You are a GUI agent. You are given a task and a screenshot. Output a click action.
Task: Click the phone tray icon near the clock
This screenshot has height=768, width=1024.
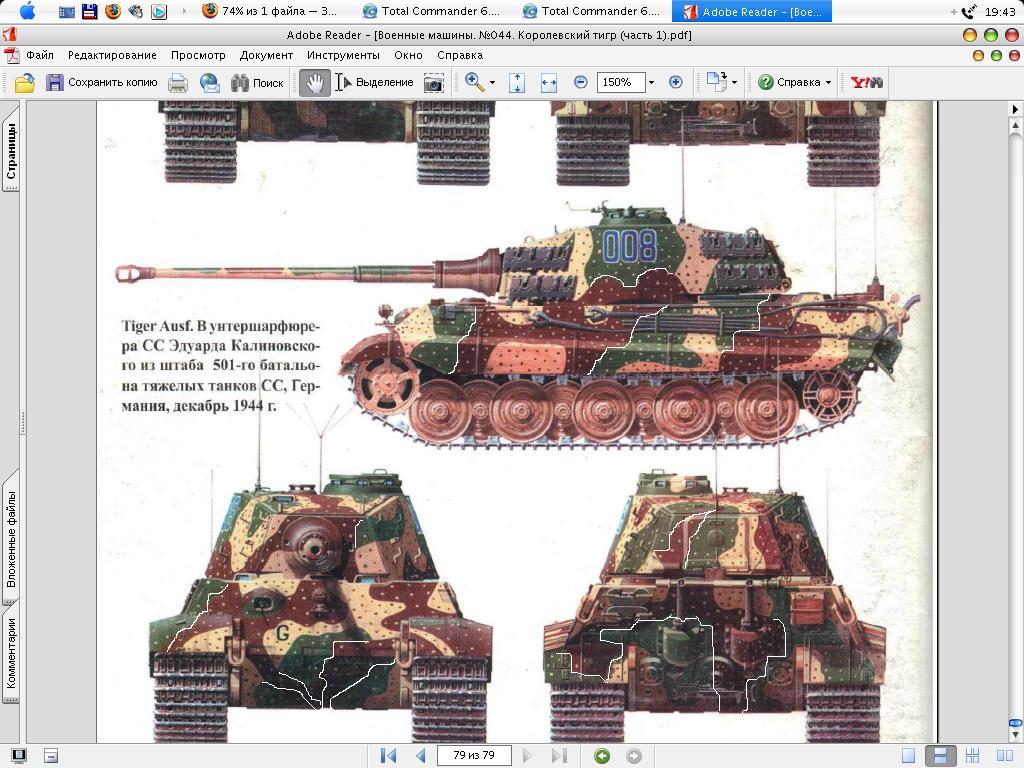(969, 11)
